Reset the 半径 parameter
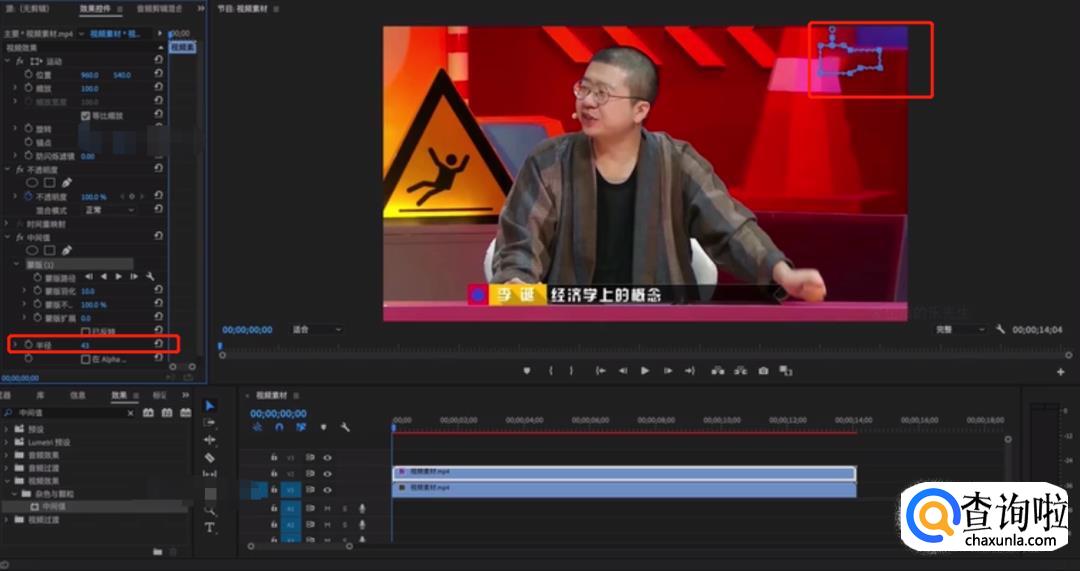This screenshot has height=571, width=1080. 158,344
